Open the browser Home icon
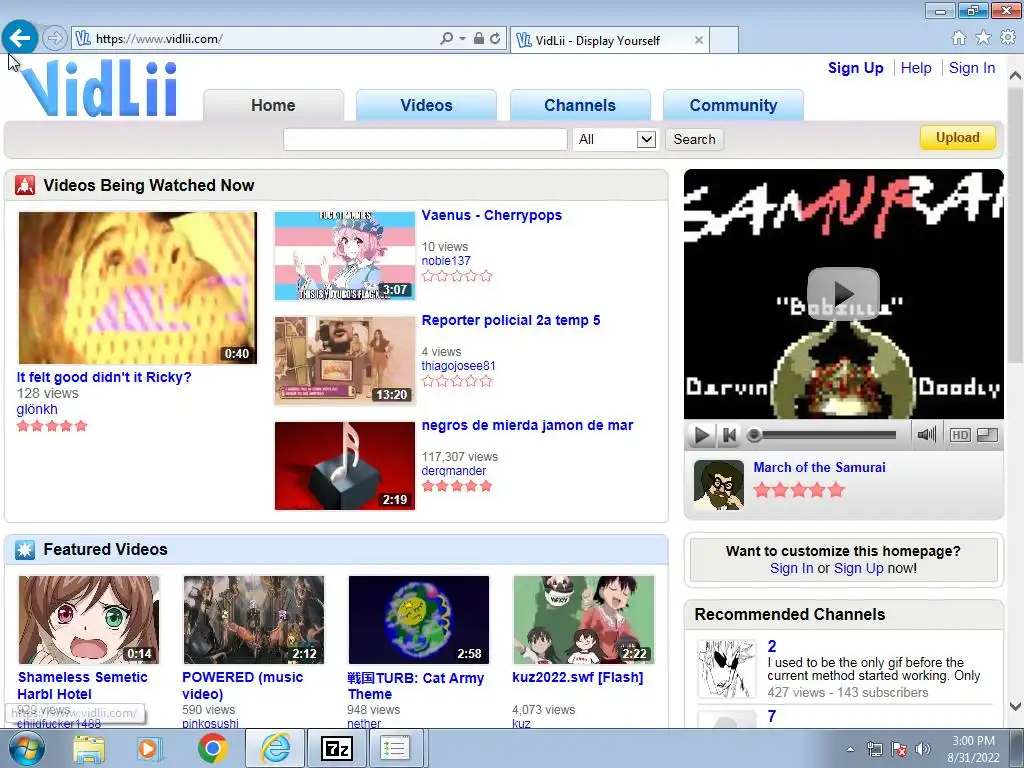The height and width of the screenshot is (768, 1024). click(x=959, y=38)
